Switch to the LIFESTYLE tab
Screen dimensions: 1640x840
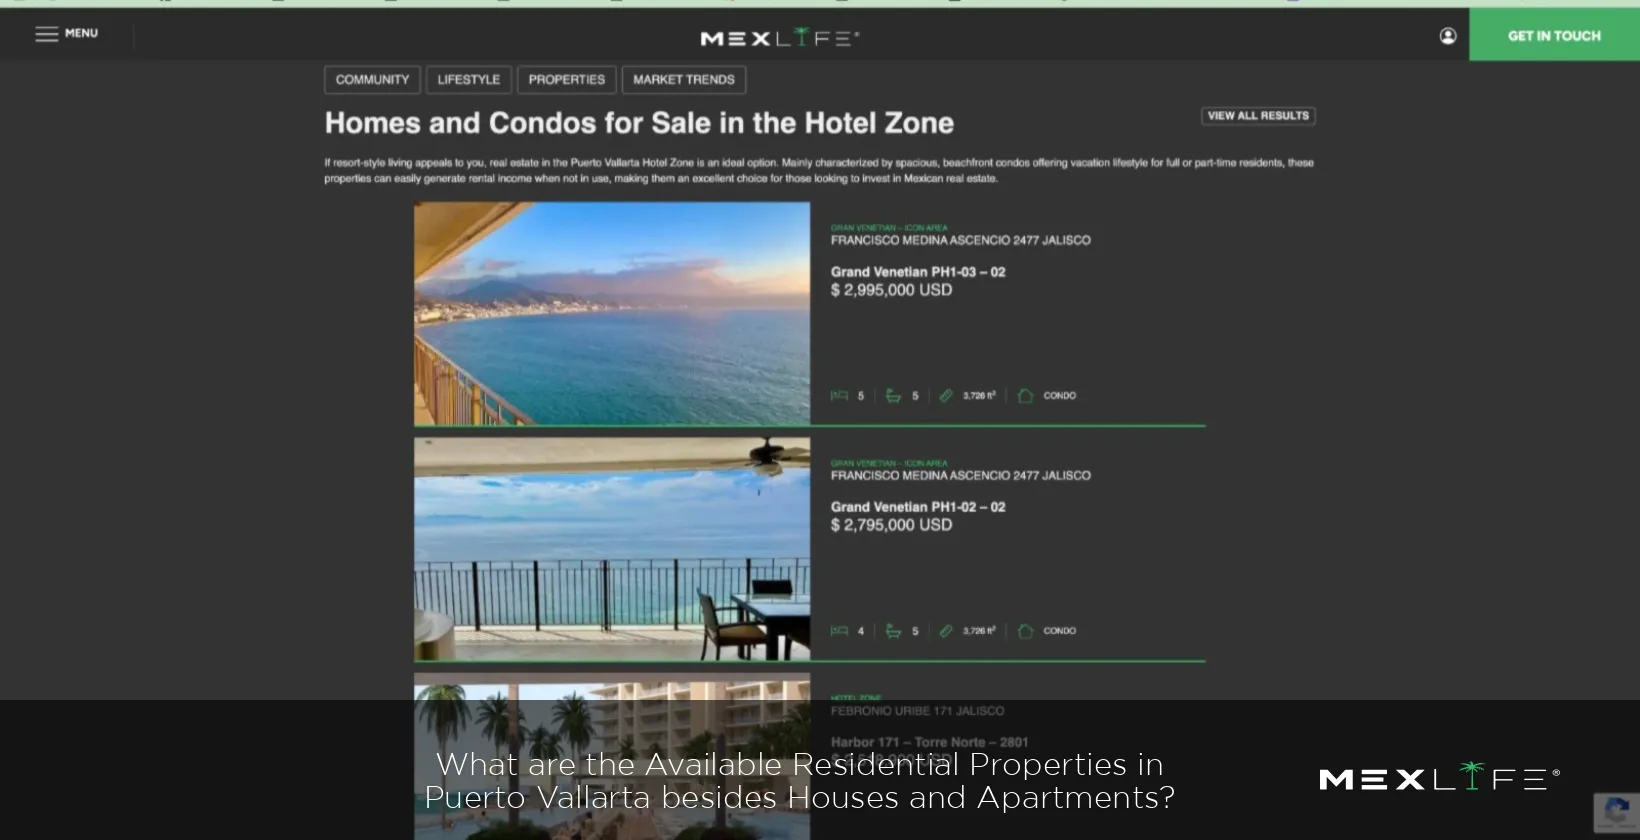click(x=469, y=80)
